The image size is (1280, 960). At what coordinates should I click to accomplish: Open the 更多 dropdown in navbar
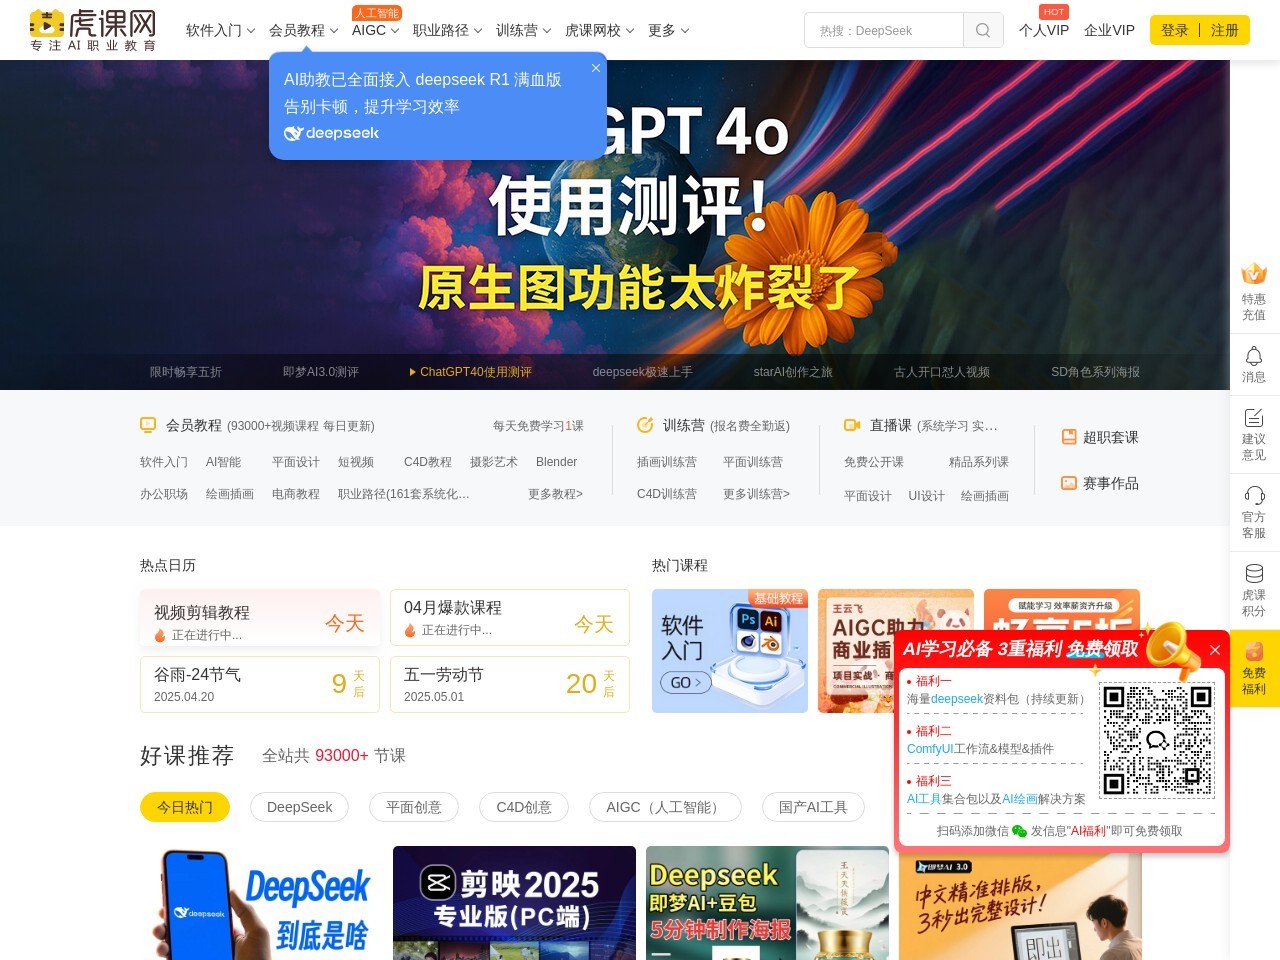[x=668, y=31]
